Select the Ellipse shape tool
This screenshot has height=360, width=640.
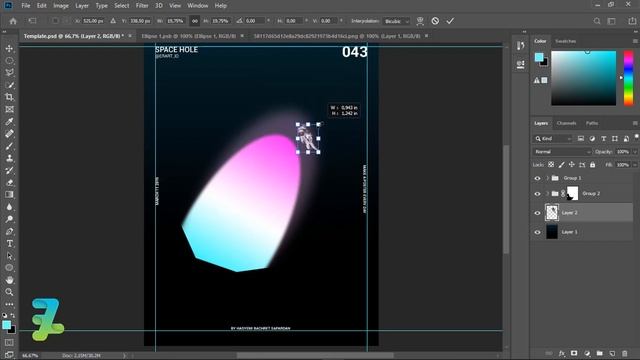click(x=9, y=268)
